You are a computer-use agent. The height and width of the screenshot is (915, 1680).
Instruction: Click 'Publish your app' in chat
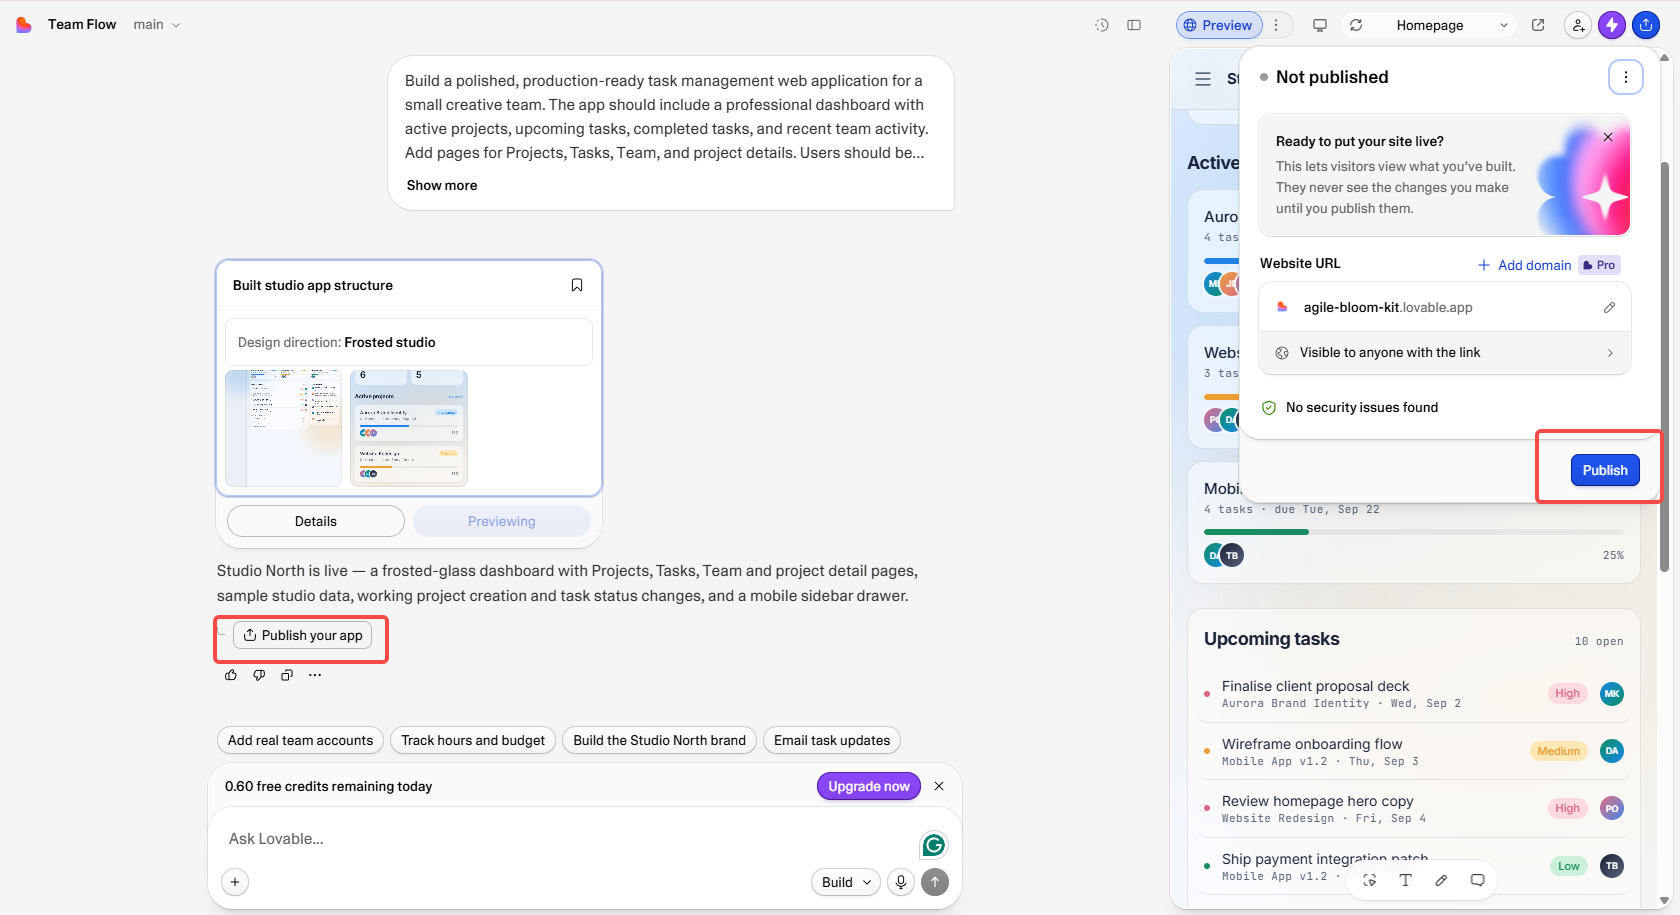coord(303,635)
